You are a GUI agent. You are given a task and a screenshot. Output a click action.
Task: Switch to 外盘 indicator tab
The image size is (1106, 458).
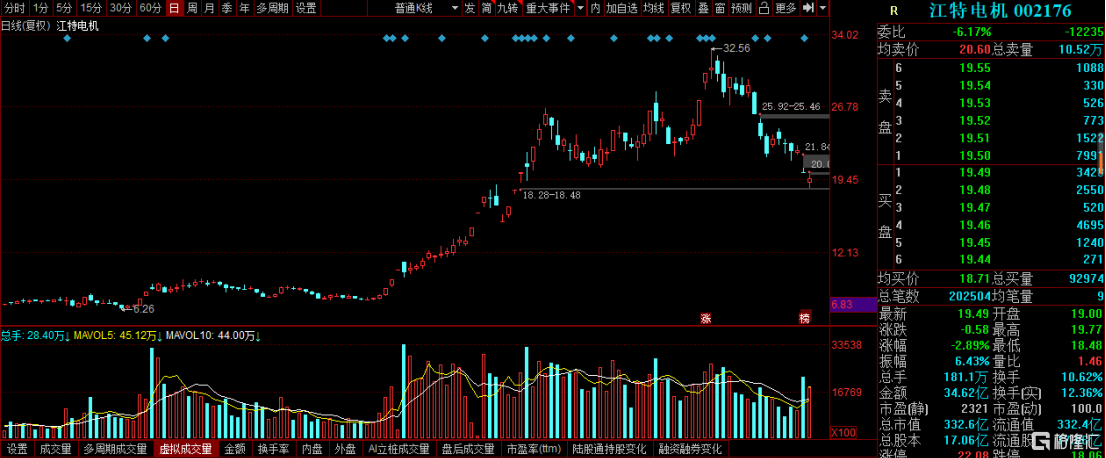click(346, 448)
